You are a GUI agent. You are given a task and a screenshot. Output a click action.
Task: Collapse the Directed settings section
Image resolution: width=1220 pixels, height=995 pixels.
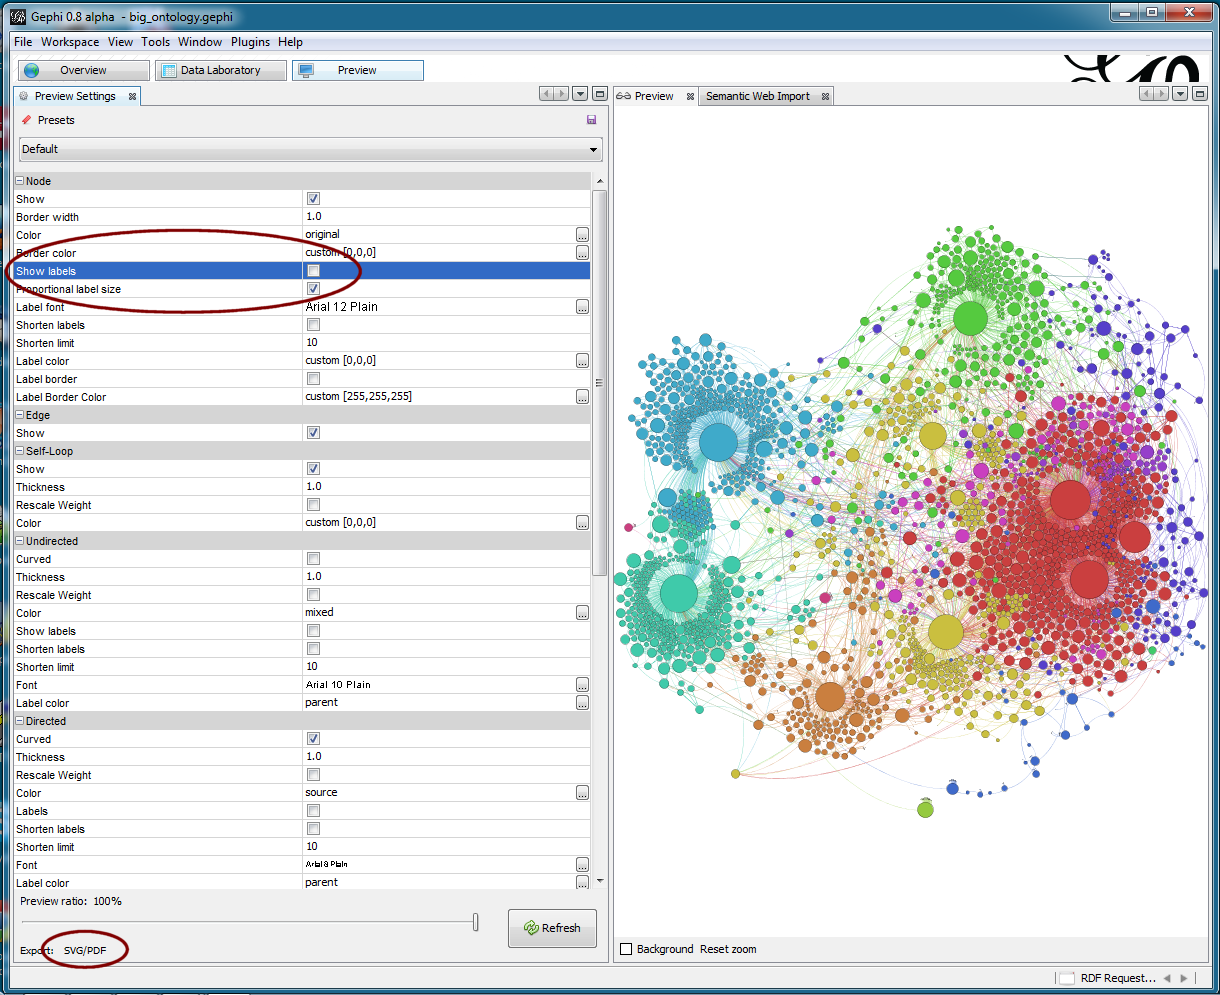[x=19, y=721]
